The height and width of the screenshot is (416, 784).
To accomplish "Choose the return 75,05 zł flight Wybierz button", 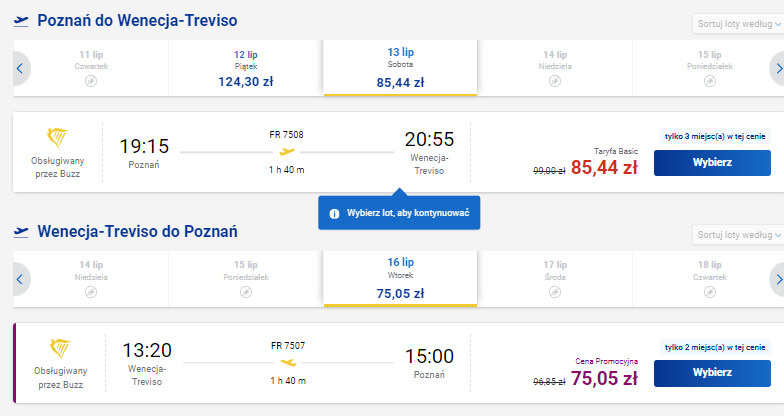I will point(712,373).
